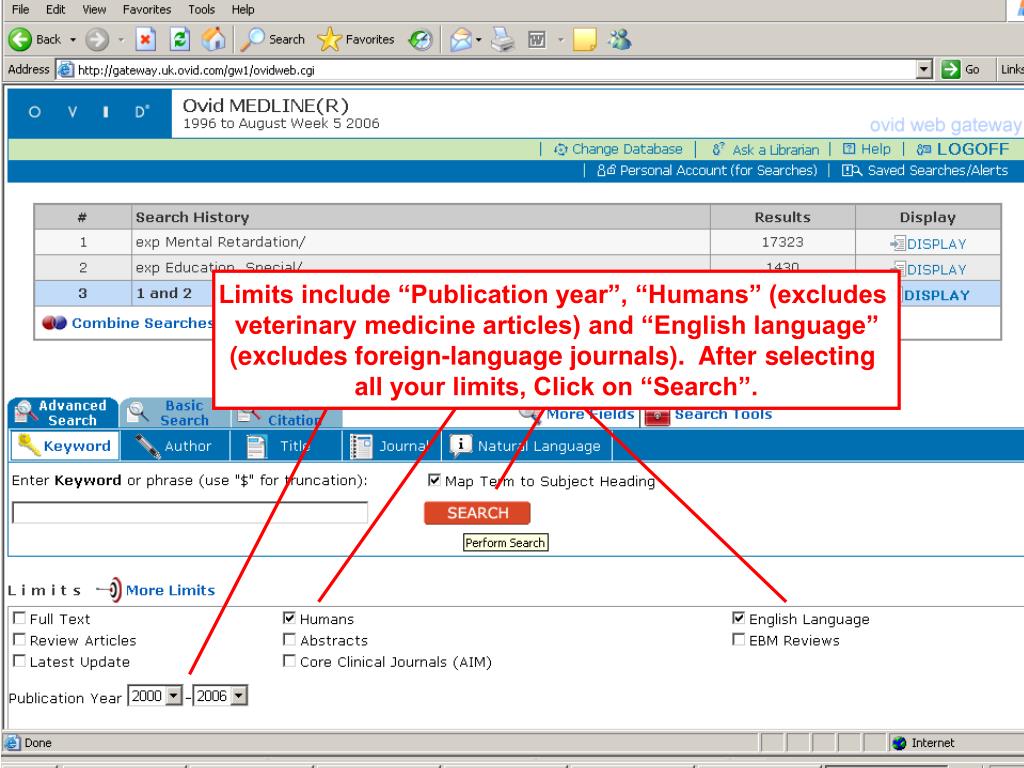The height and width of the screenshot is (768, 1024).
Task: Expand the Forward button history arrow
Action: [121, 40]
